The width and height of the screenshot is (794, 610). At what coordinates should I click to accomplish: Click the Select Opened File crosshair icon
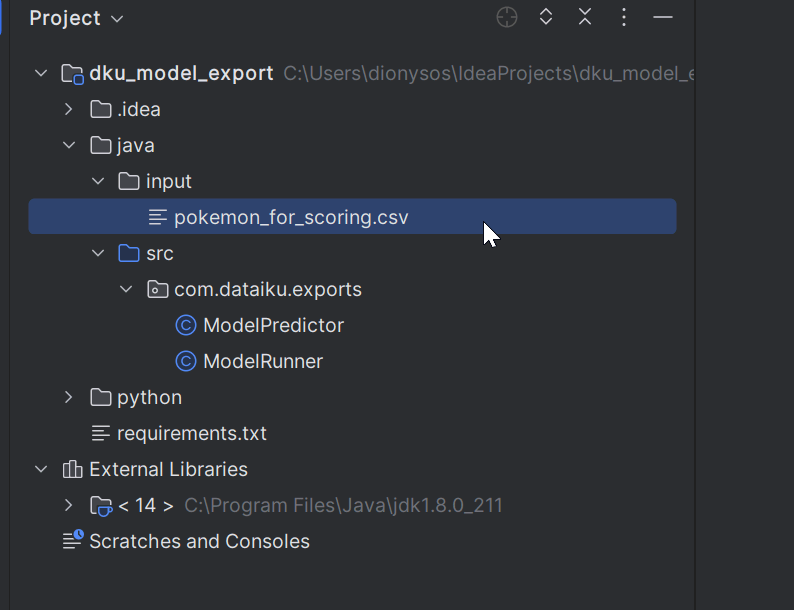pos(507,18)
